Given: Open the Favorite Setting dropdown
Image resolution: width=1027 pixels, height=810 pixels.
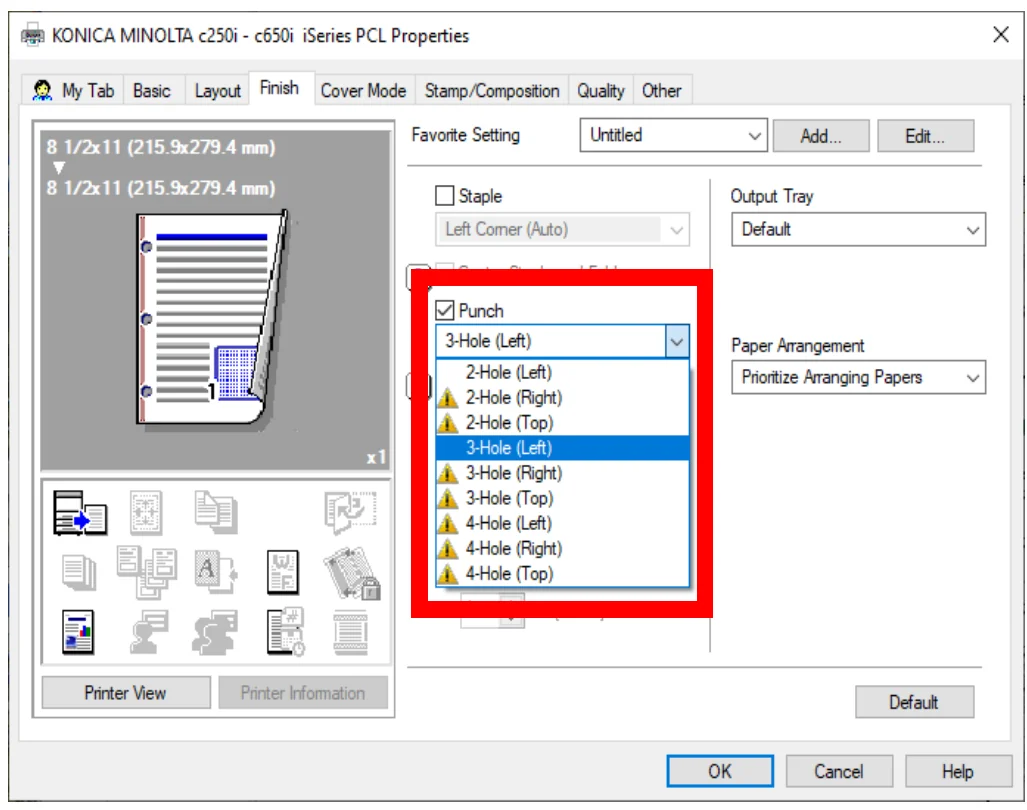Looking at the screenshot, I should coord(673,136).
